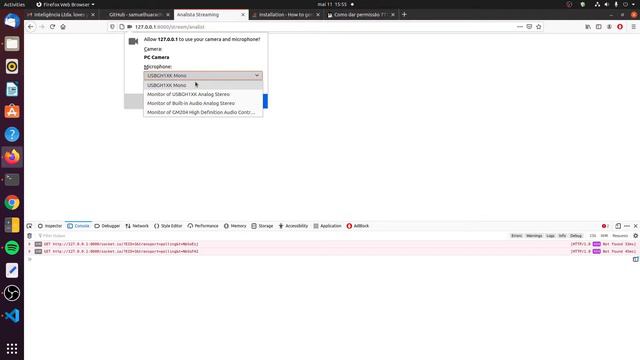The height and width of the screenshot is (360, 640).
Task: Open Network panel in DevTools
Action: (x=137, y=226)
